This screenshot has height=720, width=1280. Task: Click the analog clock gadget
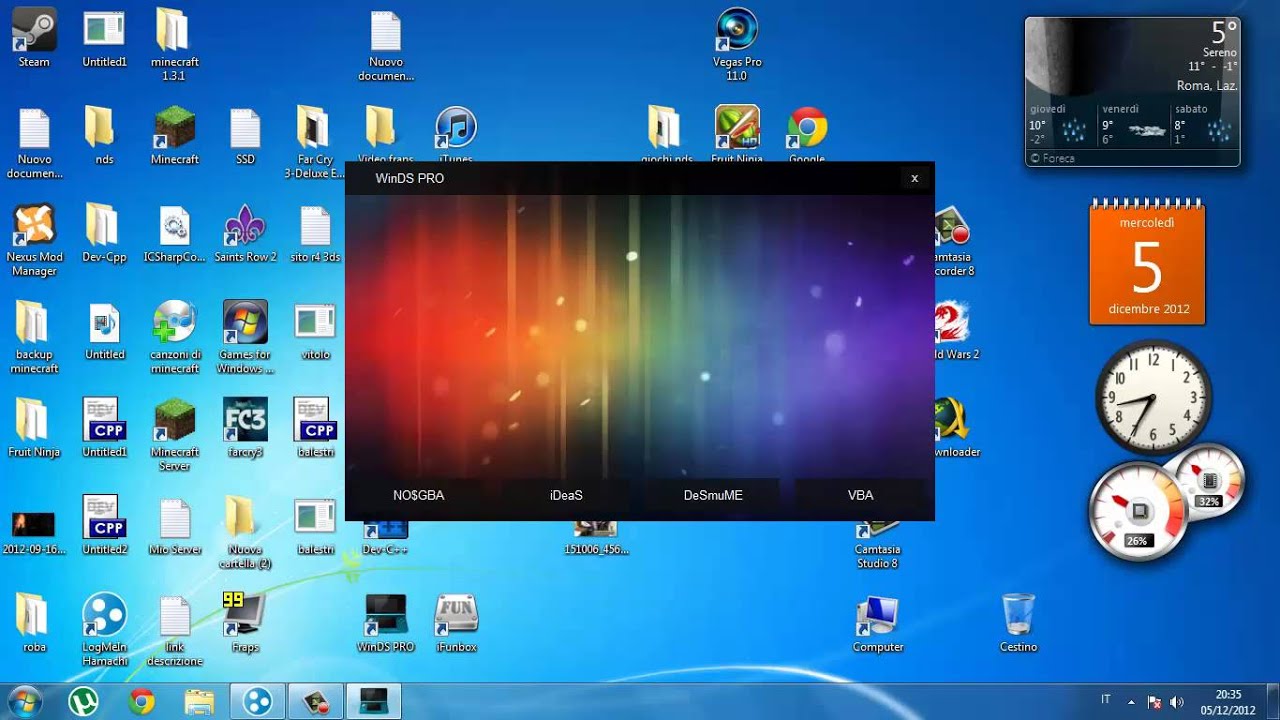[x=1153, y=398]
